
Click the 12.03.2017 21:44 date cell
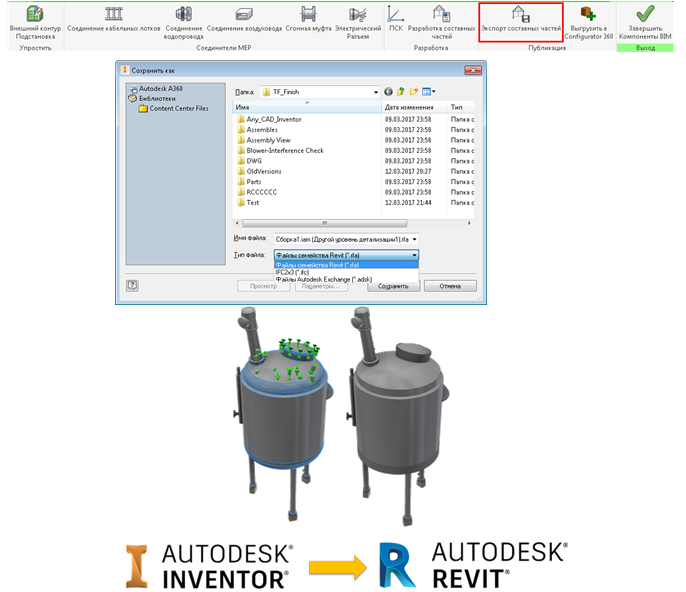408,203
